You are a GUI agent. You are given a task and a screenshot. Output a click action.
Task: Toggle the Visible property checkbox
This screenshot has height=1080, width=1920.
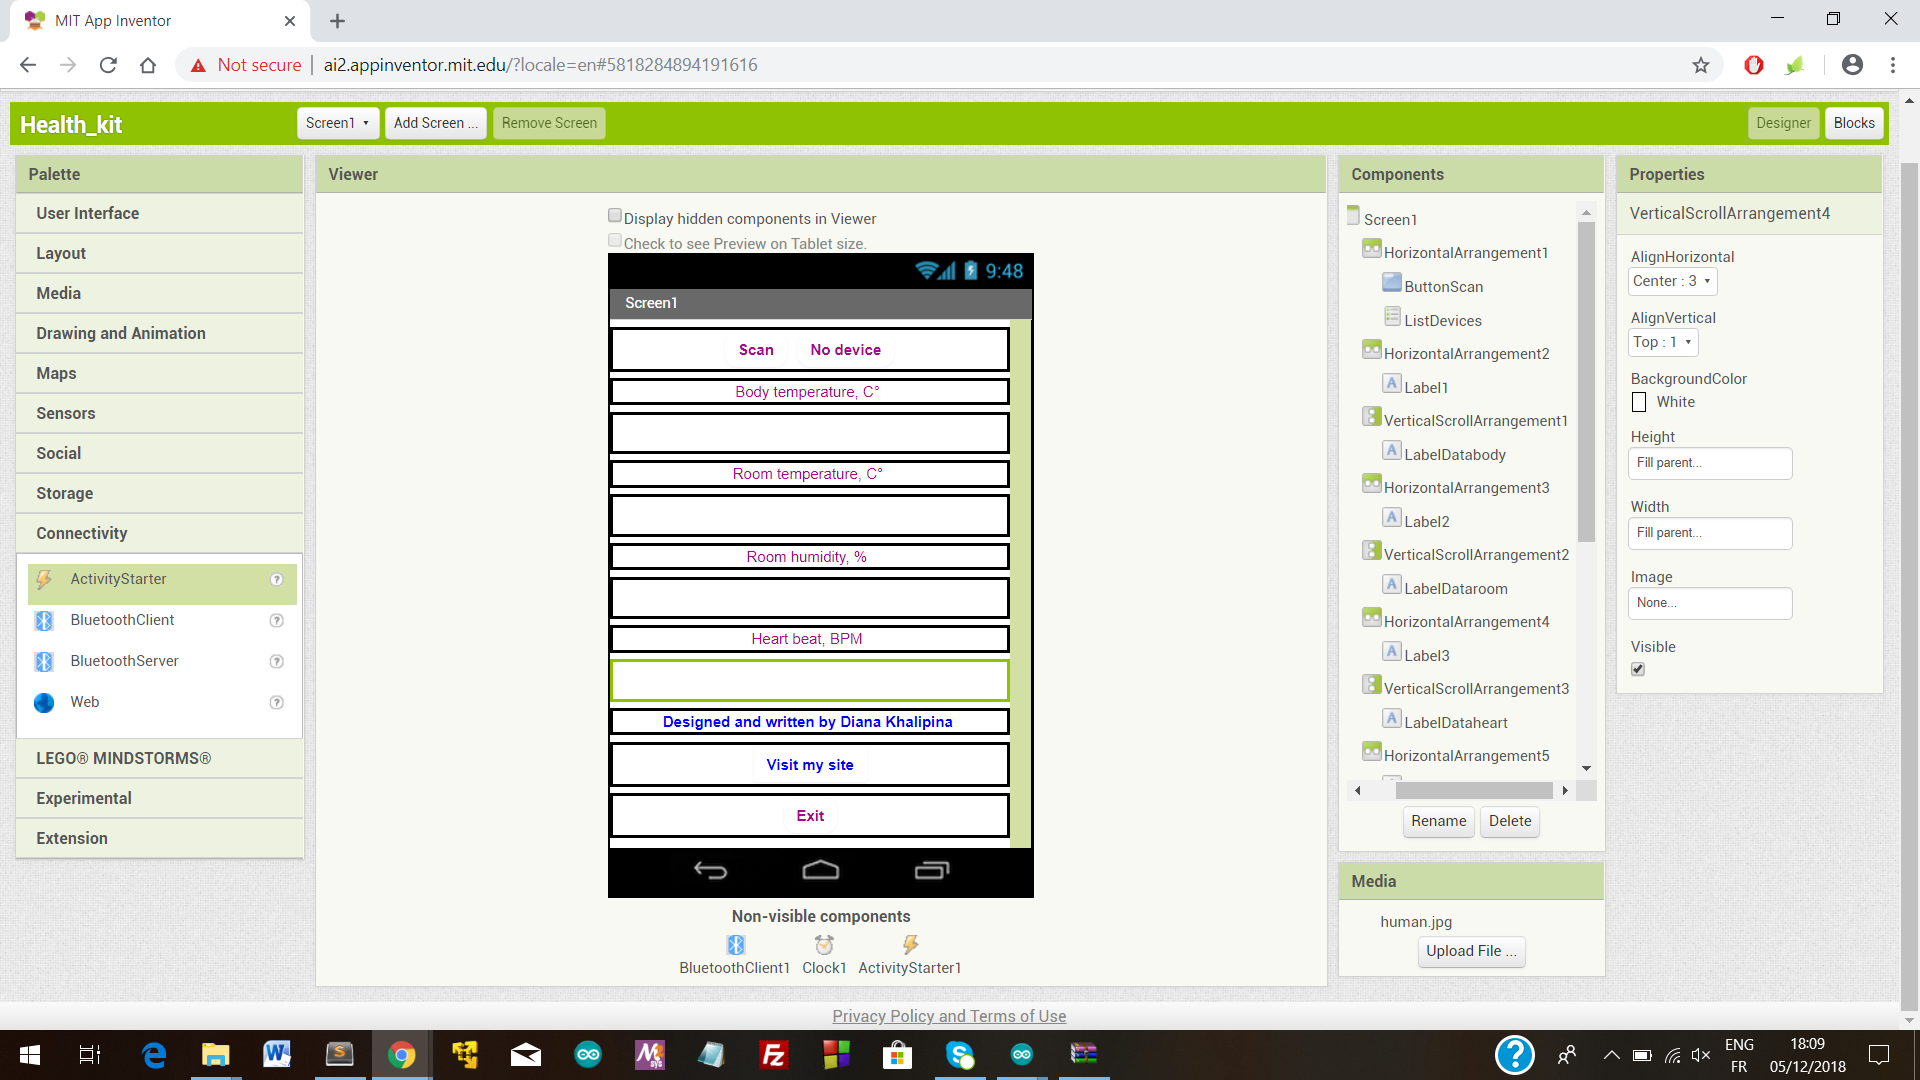coord(1638,669)
